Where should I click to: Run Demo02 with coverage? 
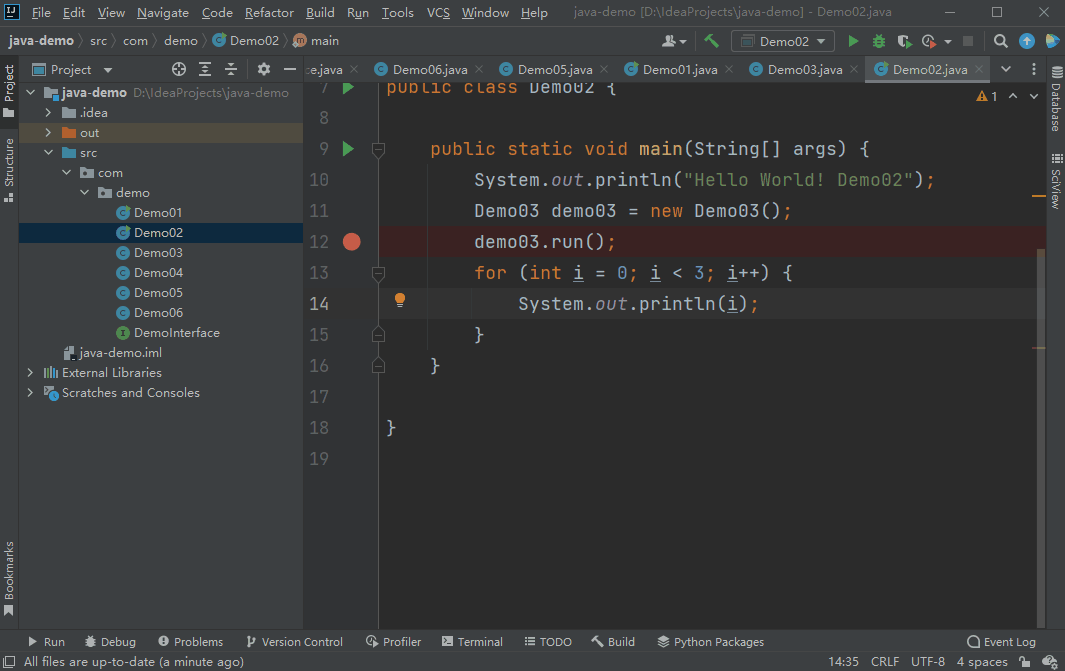point(904,41)
